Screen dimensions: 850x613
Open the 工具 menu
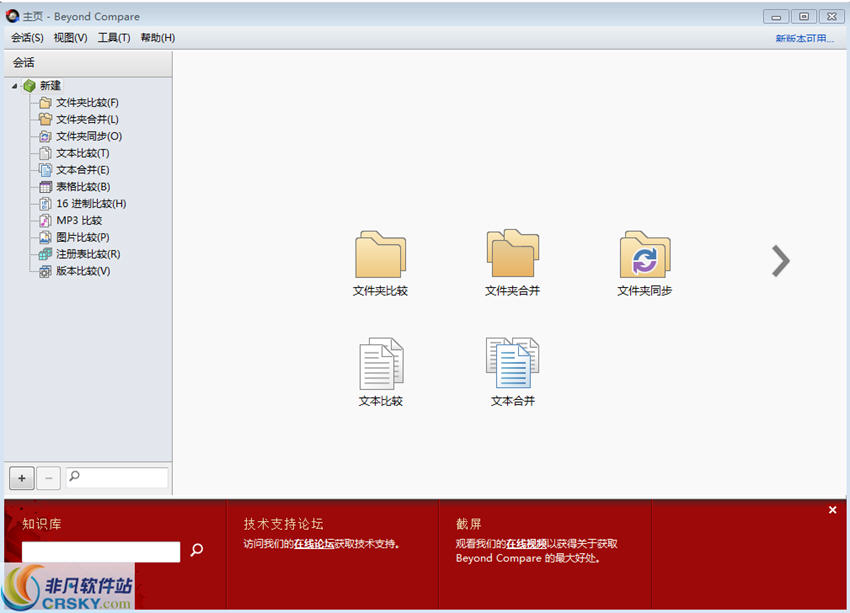[x=112, y=37]
